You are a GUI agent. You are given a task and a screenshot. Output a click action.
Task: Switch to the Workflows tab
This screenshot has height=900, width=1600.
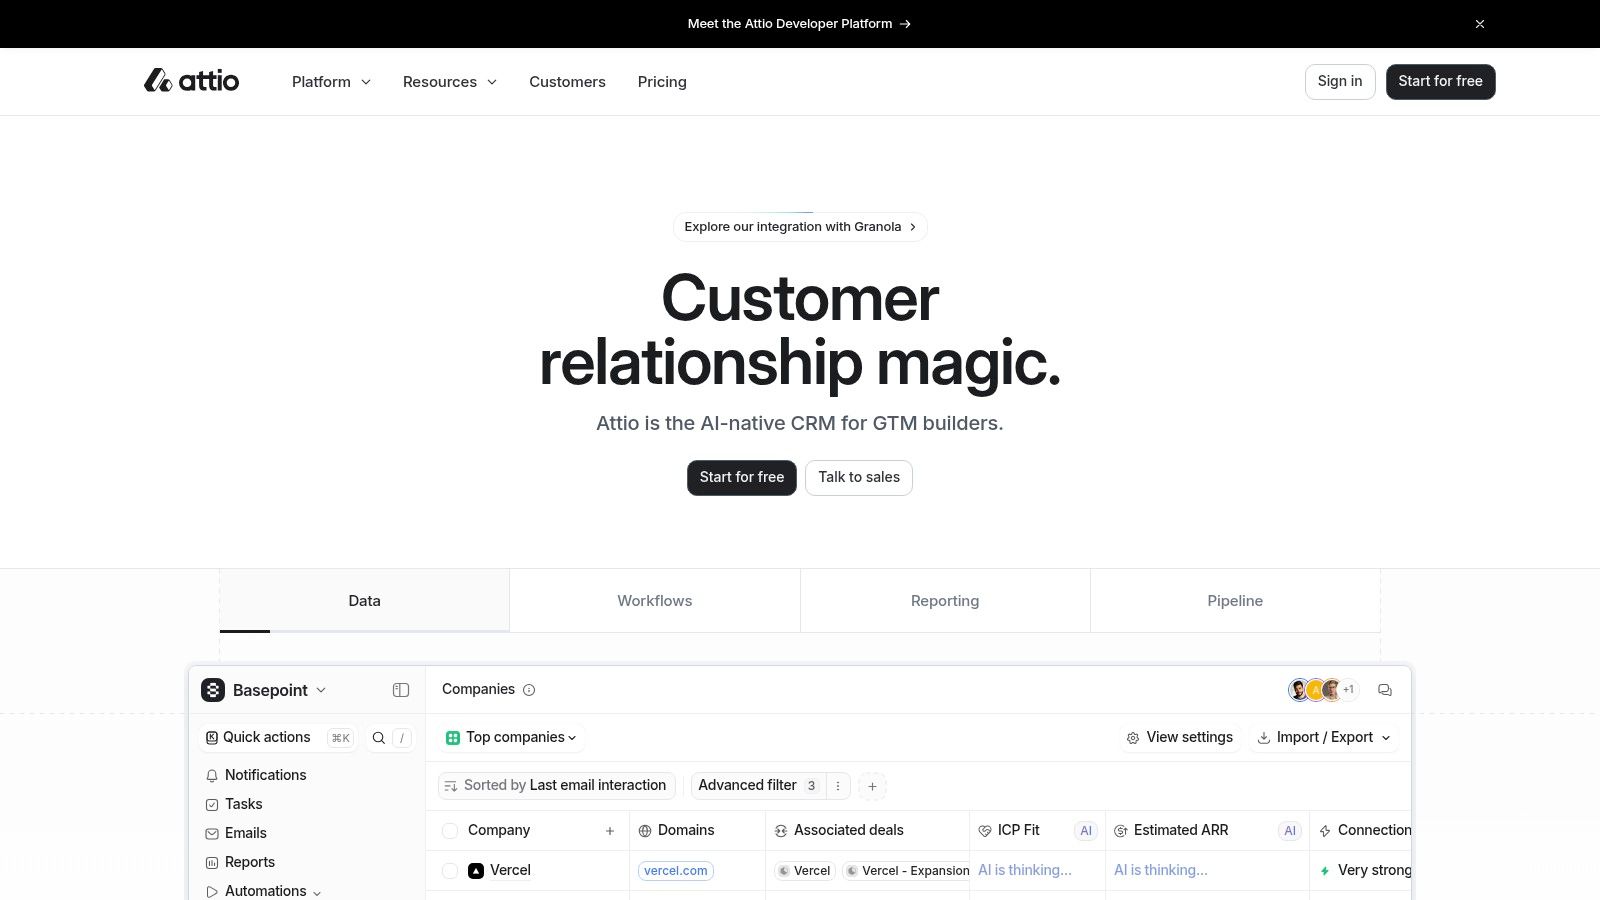coord(654,601)
